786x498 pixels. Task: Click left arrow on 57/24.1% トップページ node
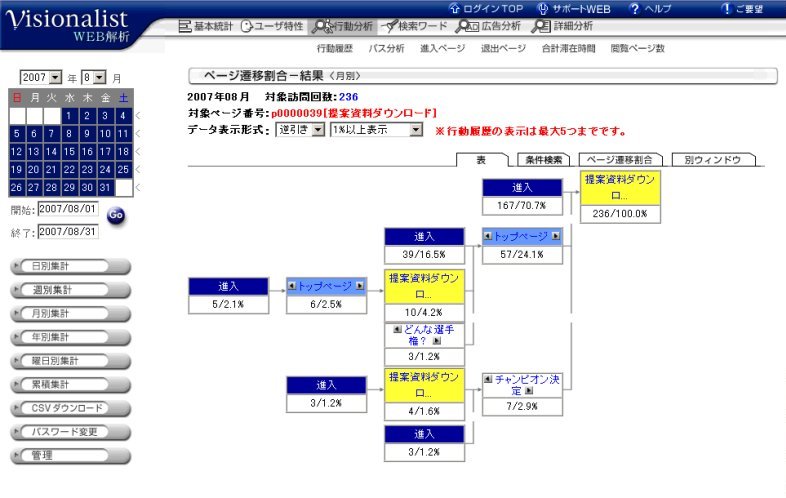(488, 236)
